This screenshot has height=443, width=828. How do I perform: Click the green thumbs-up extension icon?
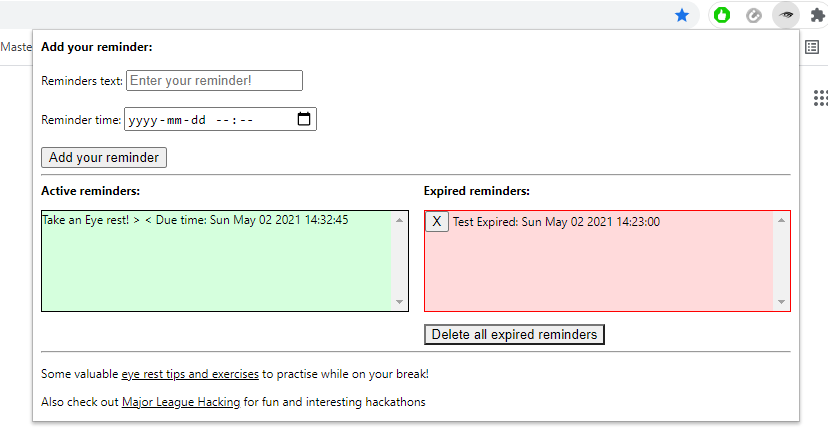[721, 15]
